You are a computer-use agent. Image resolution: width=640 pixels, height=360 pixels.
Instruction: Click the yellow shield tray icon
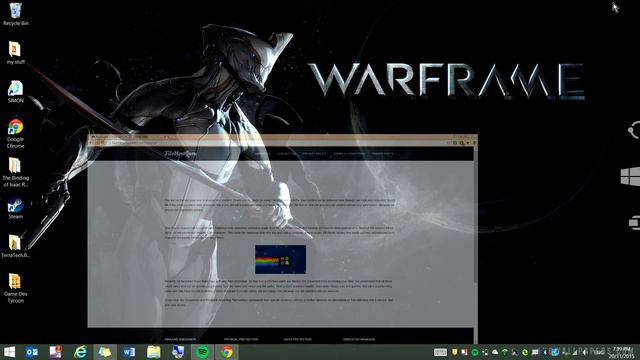[454, 352]
